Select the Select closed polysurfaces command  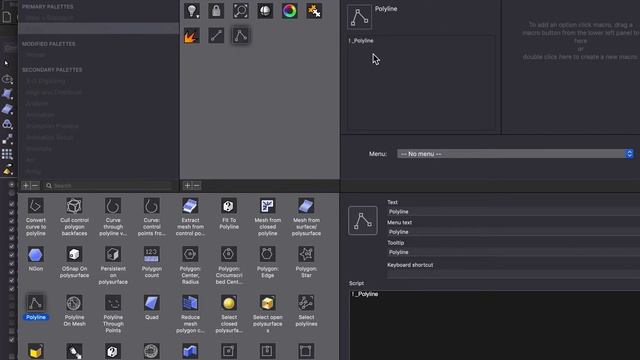229,314
